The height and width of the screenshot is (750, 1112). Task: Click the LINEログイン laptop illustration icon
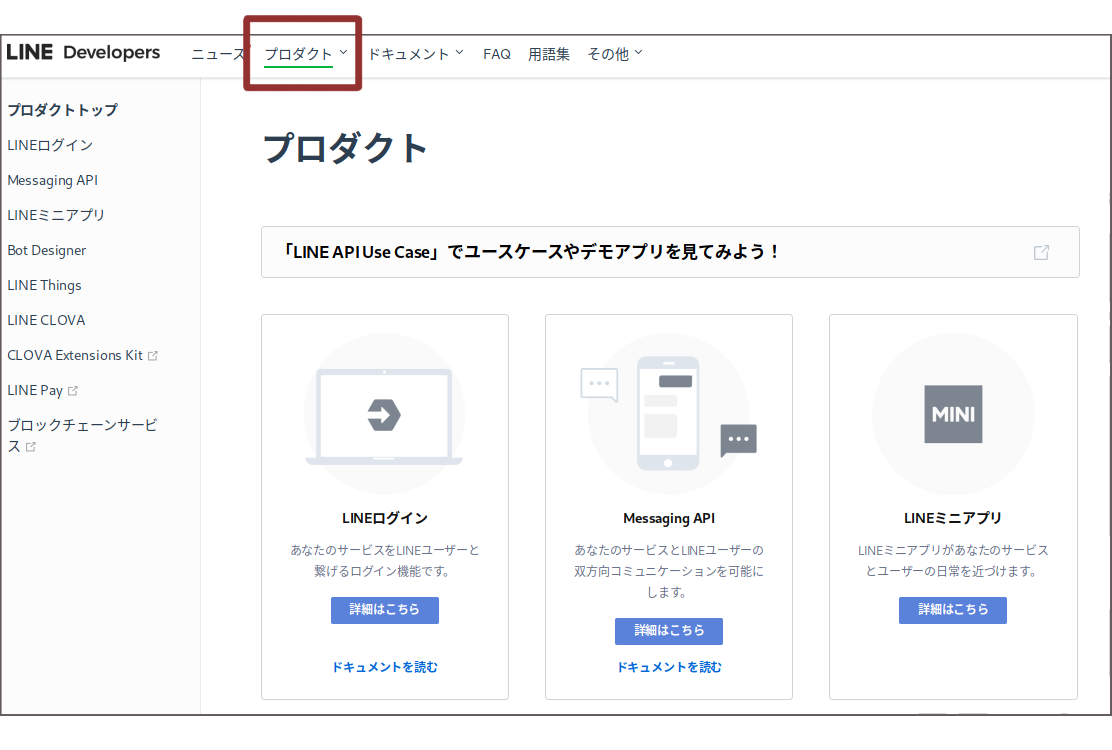coord(384,413)
